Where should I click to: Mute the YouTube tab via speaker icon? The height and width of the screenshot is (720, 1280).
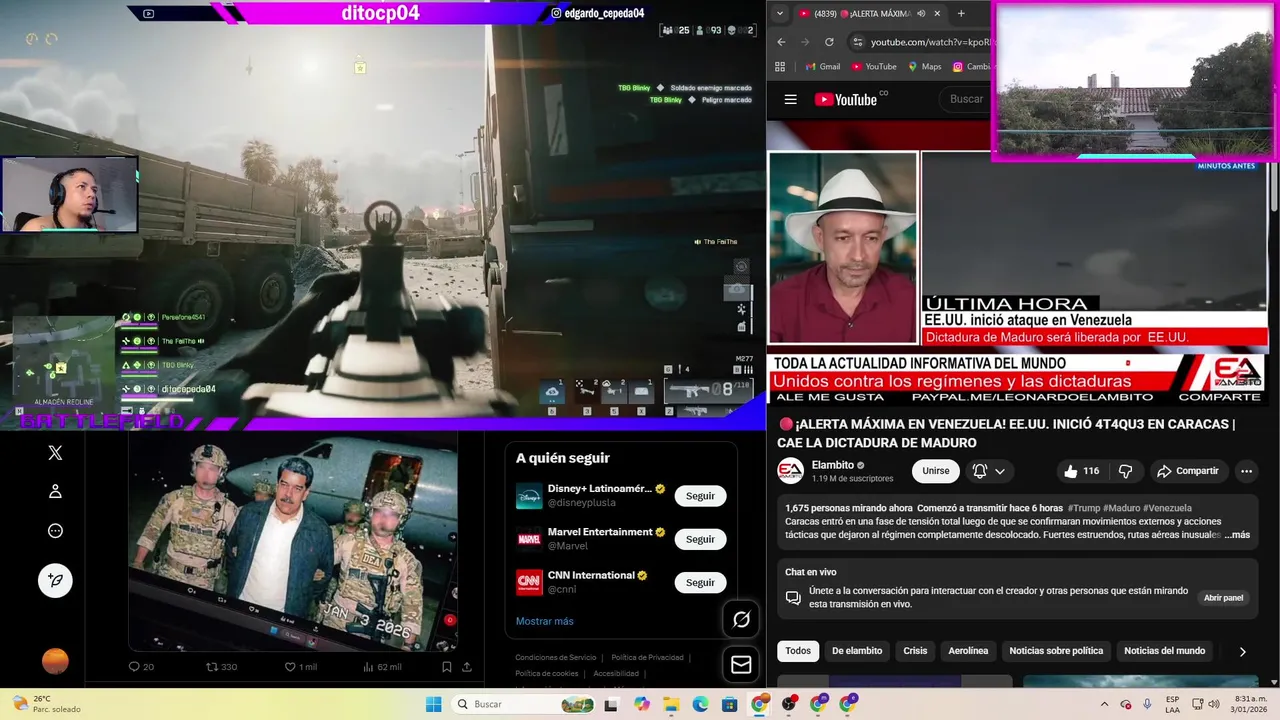(920, 13)
